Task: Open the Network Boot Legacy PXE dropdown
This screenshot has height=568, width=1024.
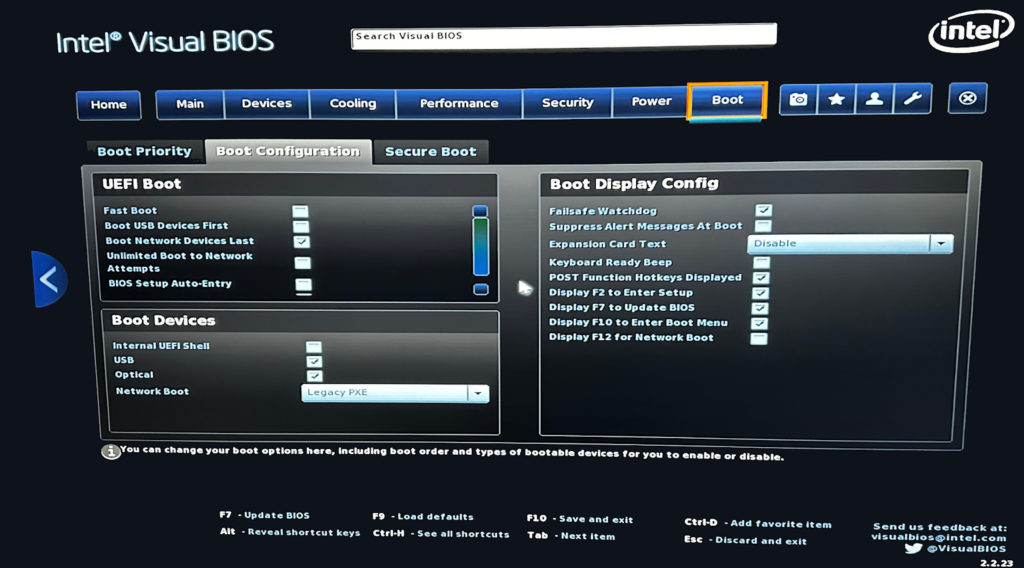Action: point(394,393)
